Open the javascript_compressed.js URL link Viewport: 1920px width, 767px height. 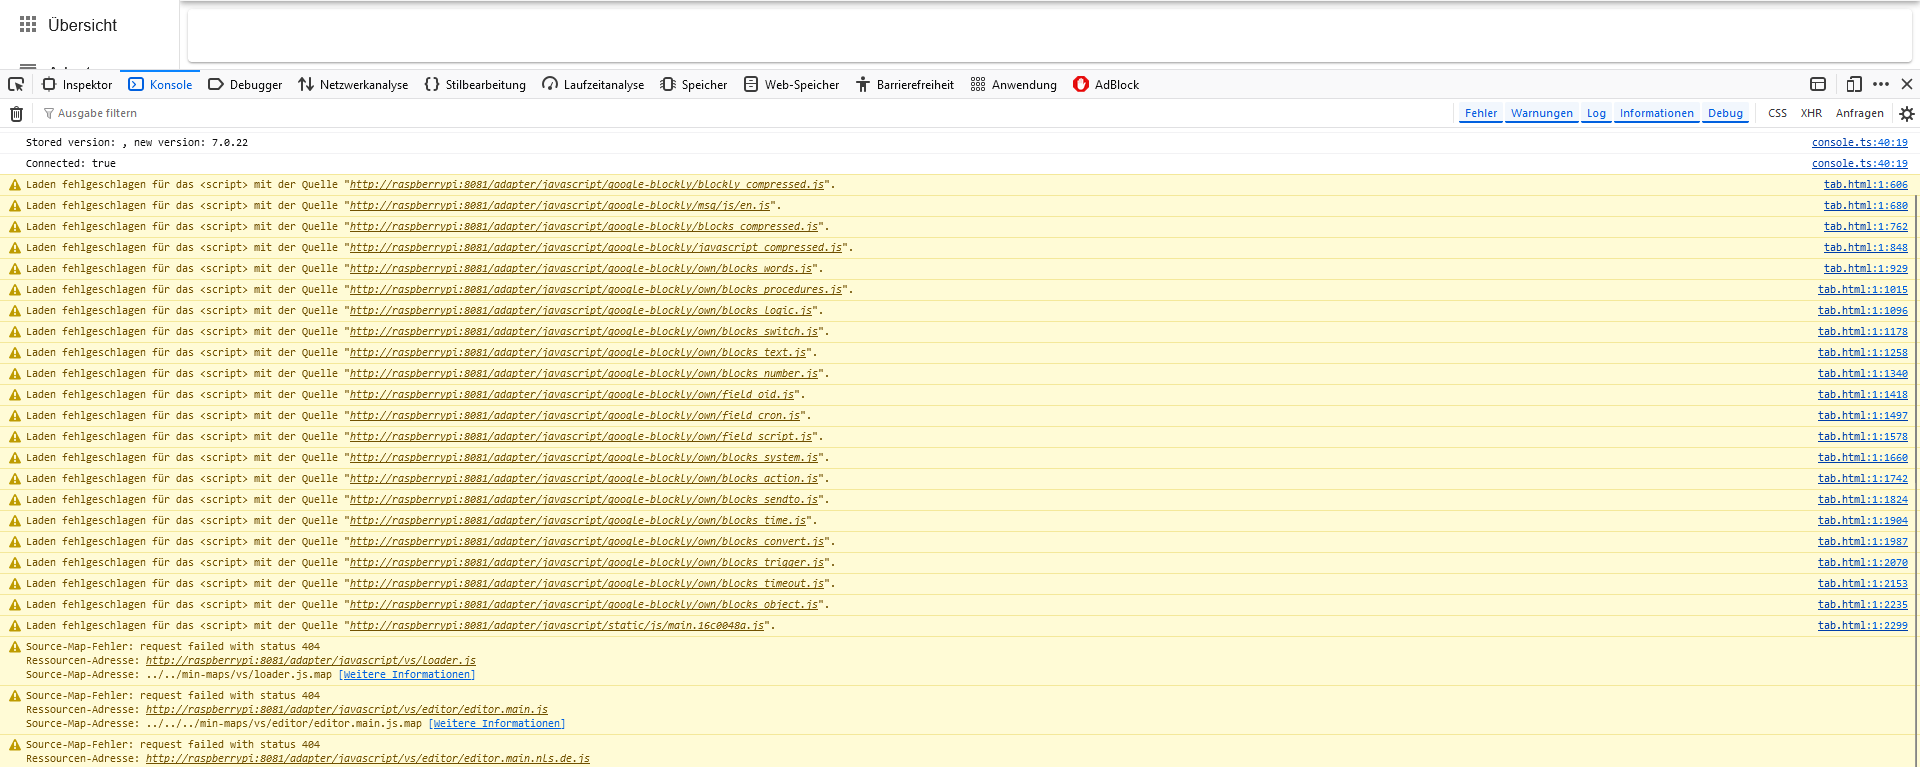(x=596, y=248)
